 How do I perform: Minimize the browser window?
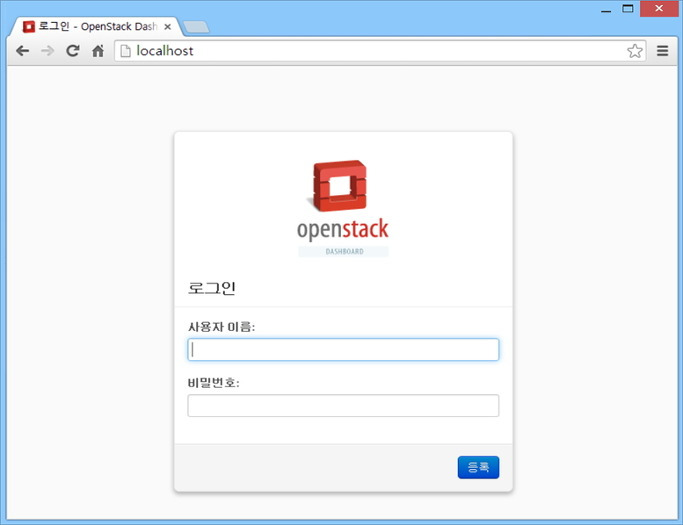pos(606,9)
